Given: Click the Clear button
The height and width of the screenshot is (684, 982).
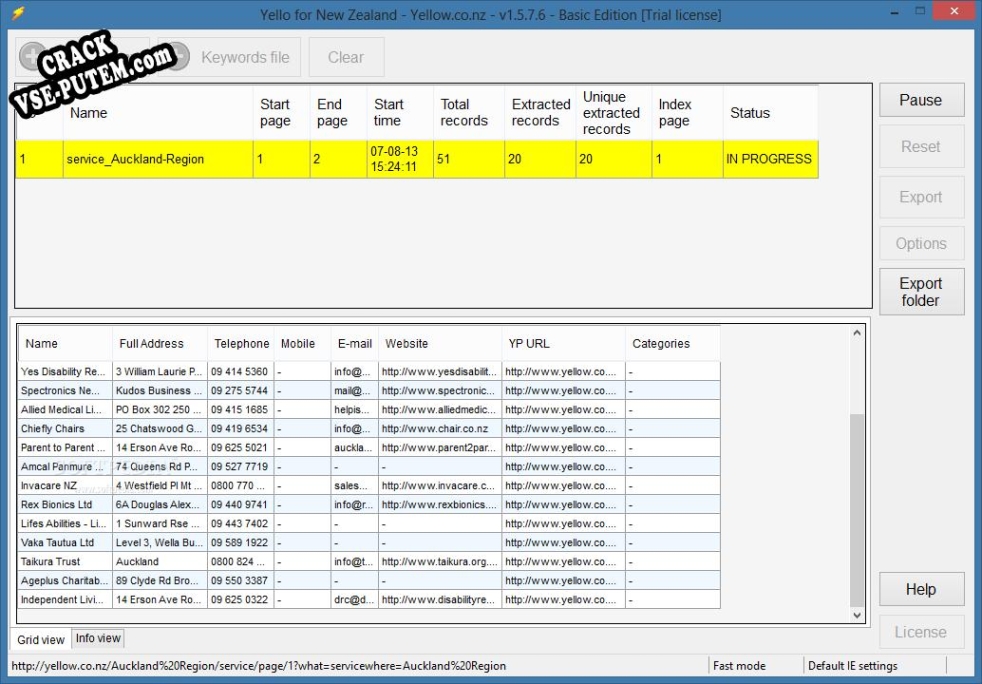Looking at the screenshot, I should (x=346, y=57).
